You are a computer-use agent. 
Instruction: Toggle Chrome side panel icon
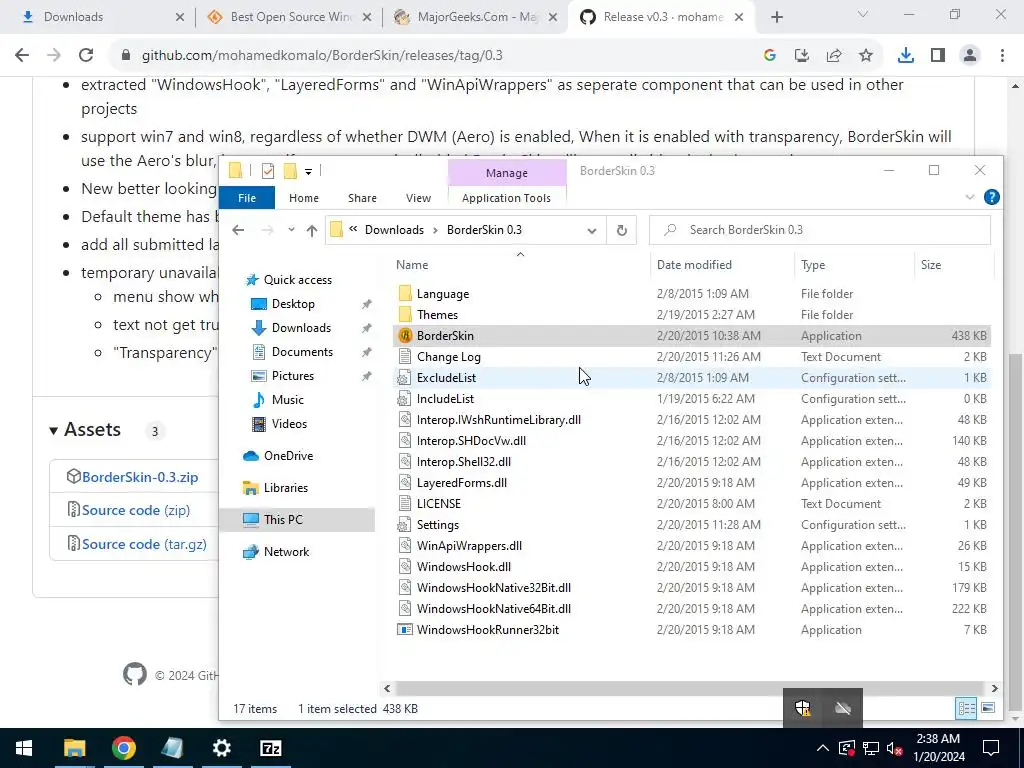click(x=938, y=56)
